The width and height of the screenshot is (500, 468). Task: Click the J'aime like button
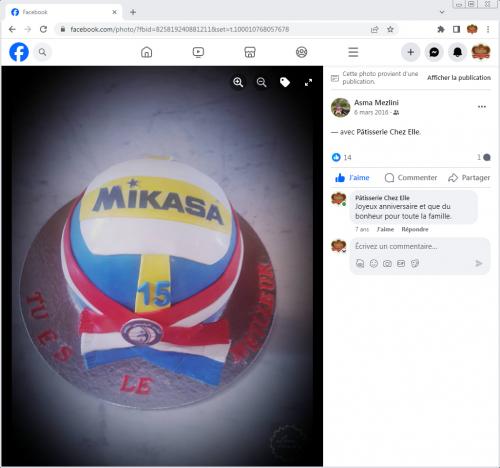(352, 178)
